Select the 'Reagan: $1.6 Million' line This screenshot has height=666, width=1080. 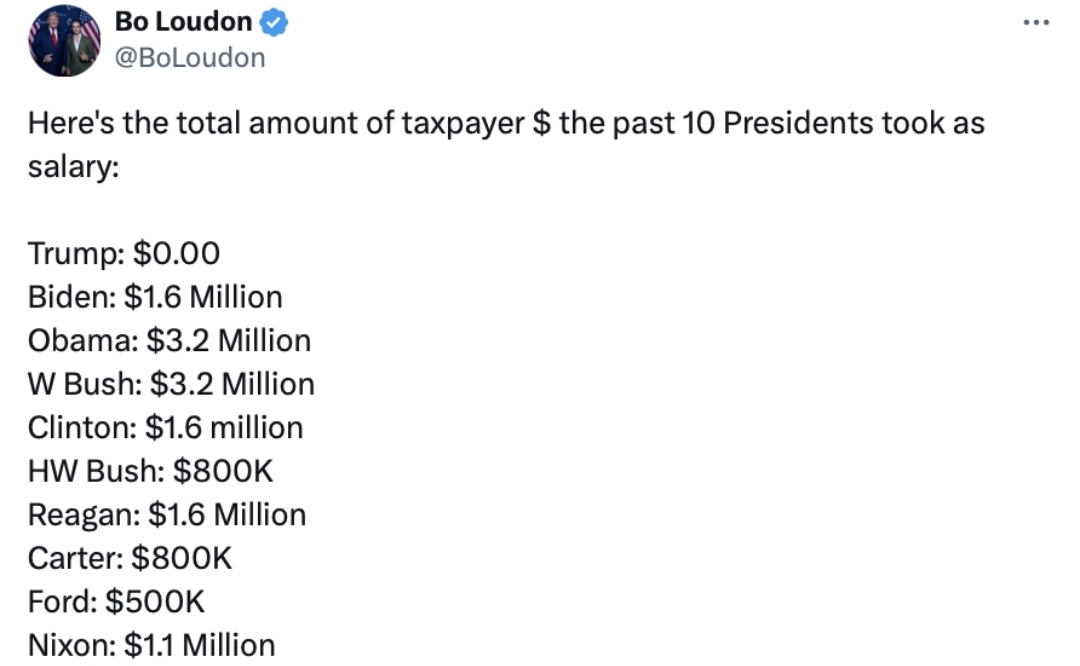click(167, 515)
